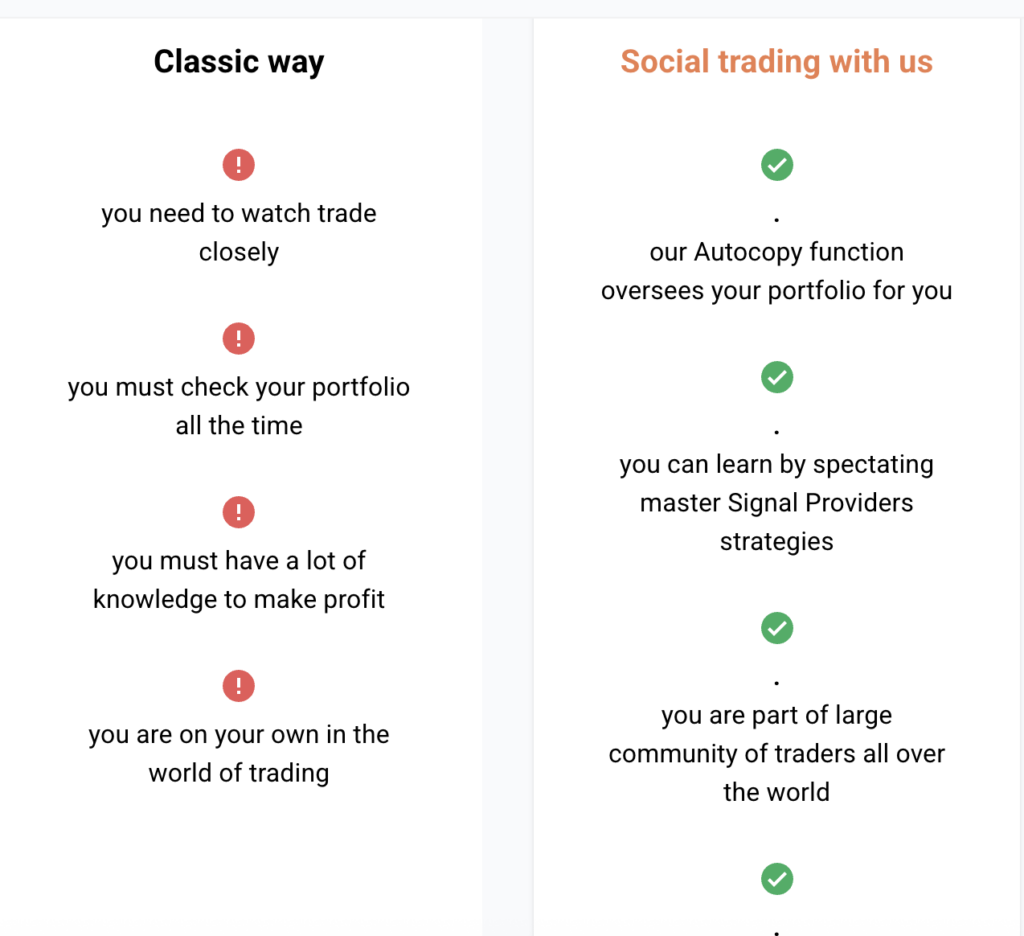Click red warning icon above "lot of knowledge"
Screen dimensions: 1024x936
(239, 512)
